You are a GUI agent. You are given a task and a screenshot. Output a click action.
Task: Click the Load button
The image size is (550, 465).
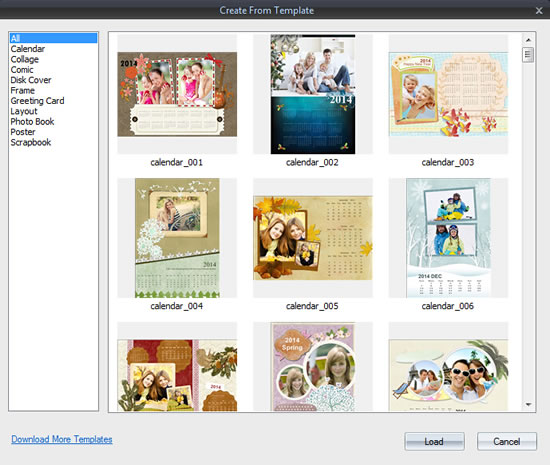(434, 441)
